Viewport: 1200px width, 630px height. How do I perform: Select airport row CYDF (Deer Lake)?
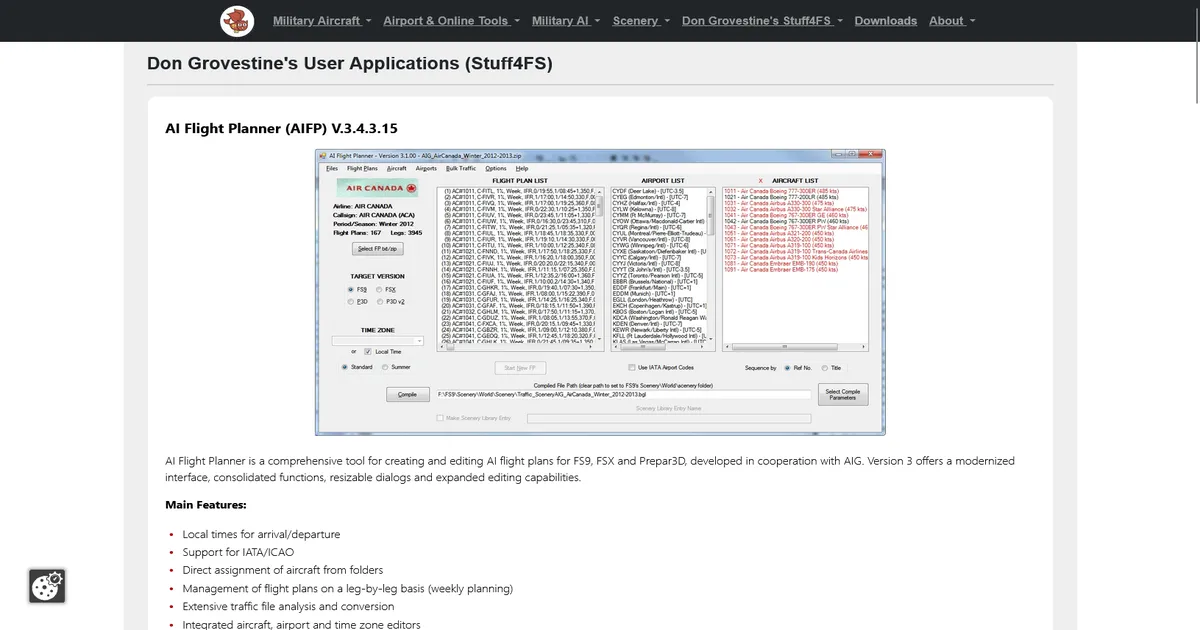(647, 191)
